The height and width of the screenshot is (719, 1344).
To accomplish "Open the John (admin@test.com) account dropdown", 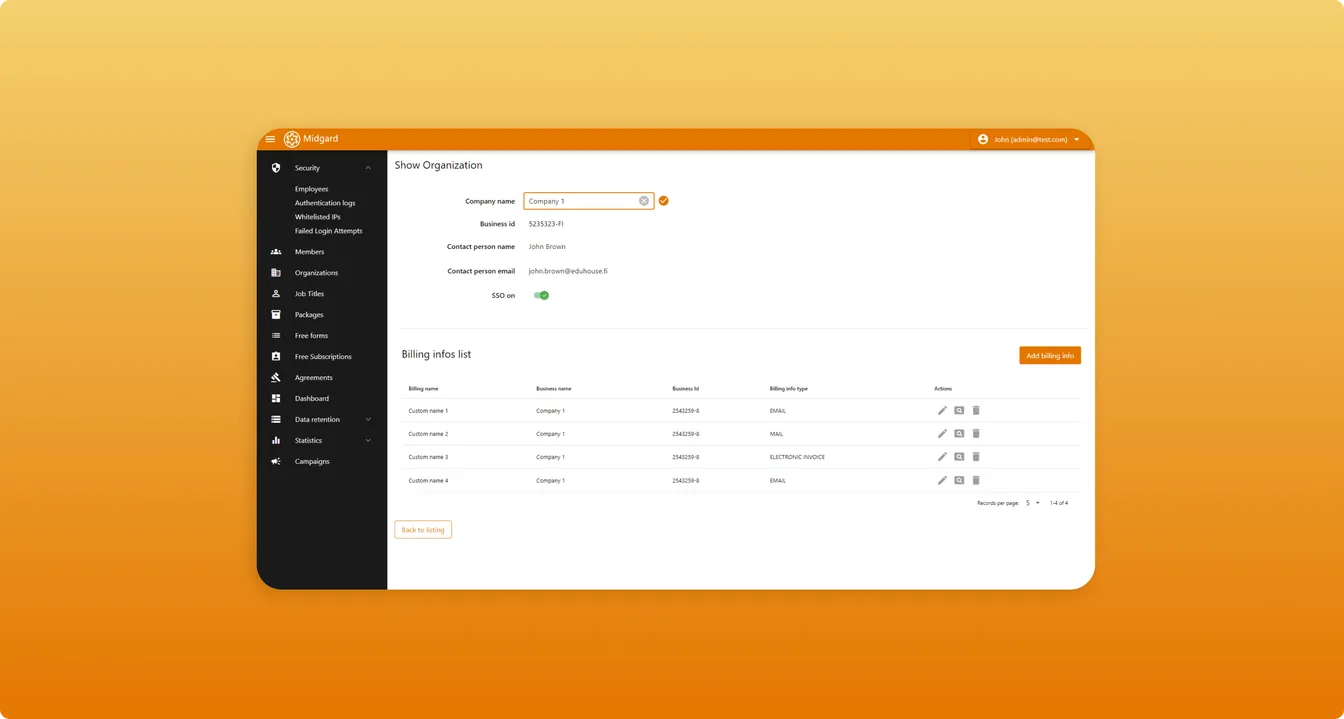I will [x=1029, y=139].
